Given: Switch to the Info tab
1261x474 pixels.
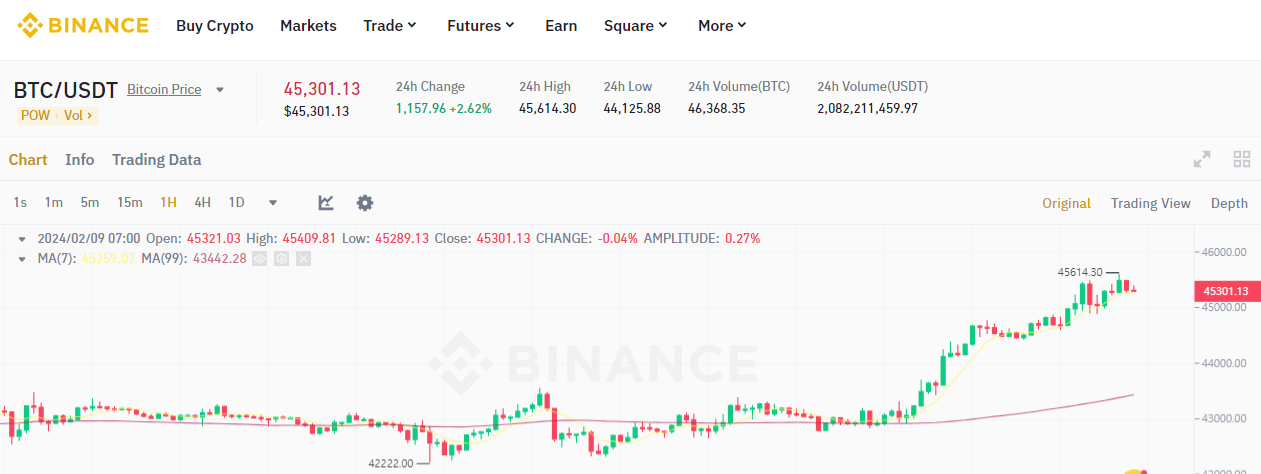Looking at the screenshot, I should [x=80, y=160].
